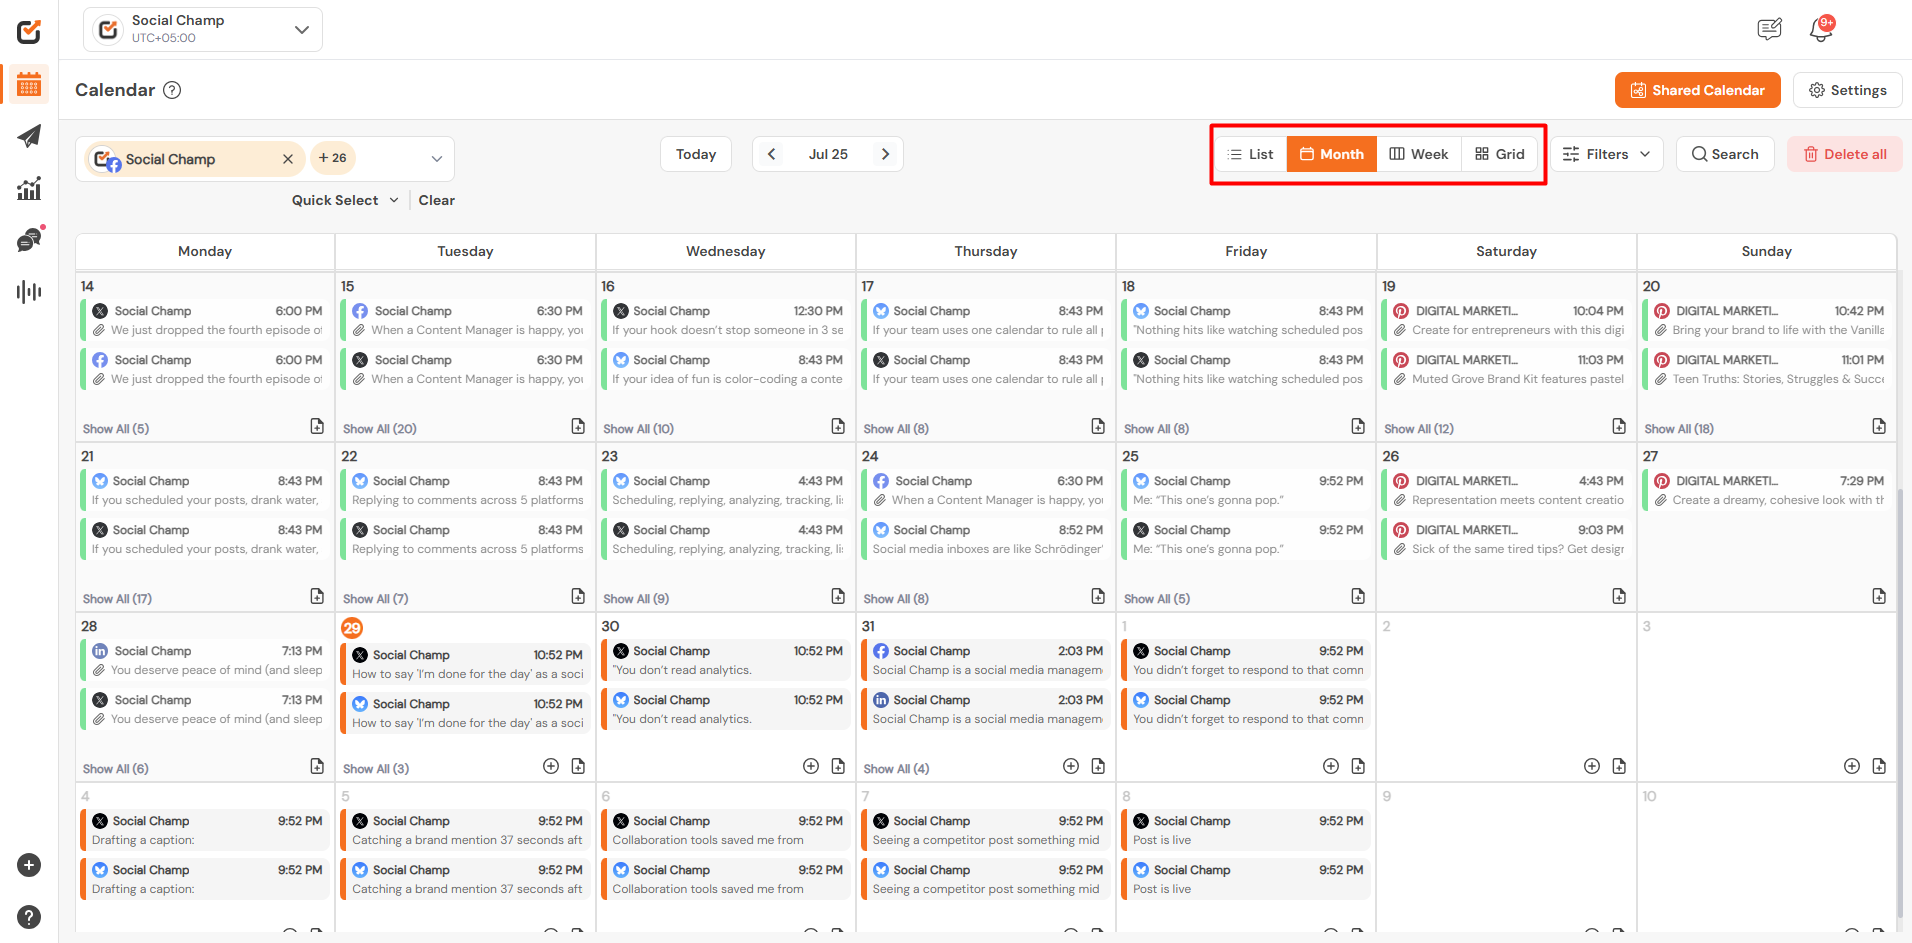Go to next month arrow

(x=885, y=154)
